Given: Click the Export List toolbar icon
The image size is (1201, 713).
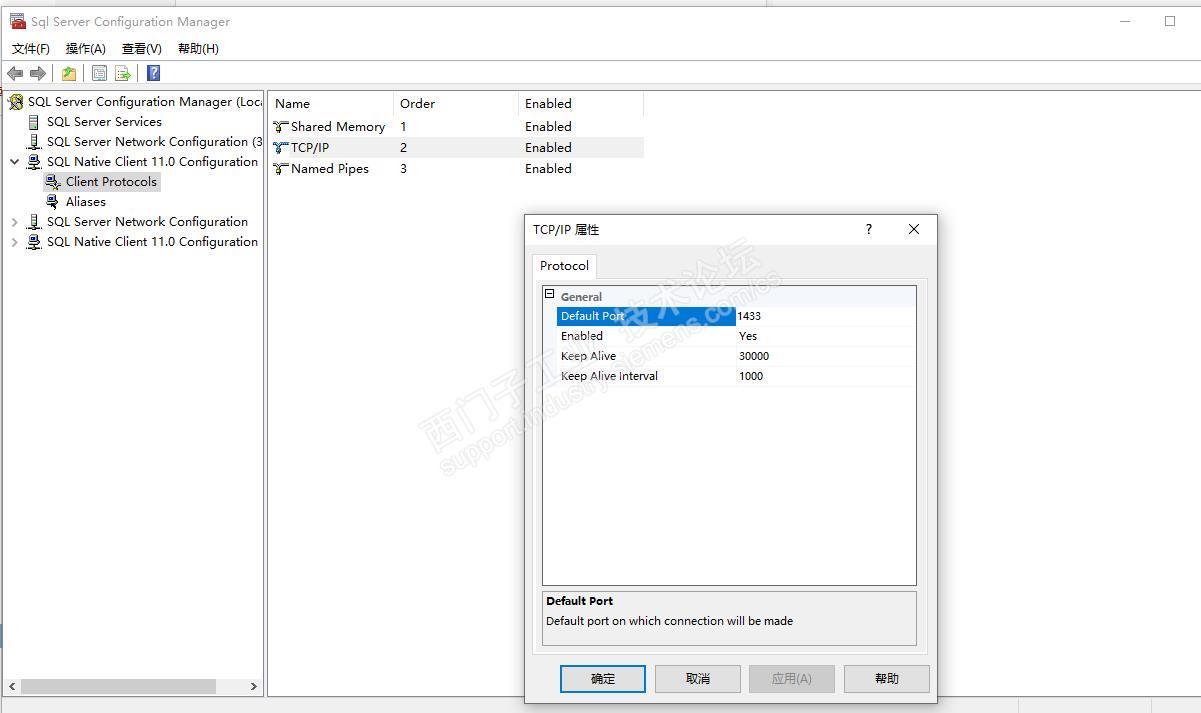Looking at the screenshot, I should coord(123,73).
